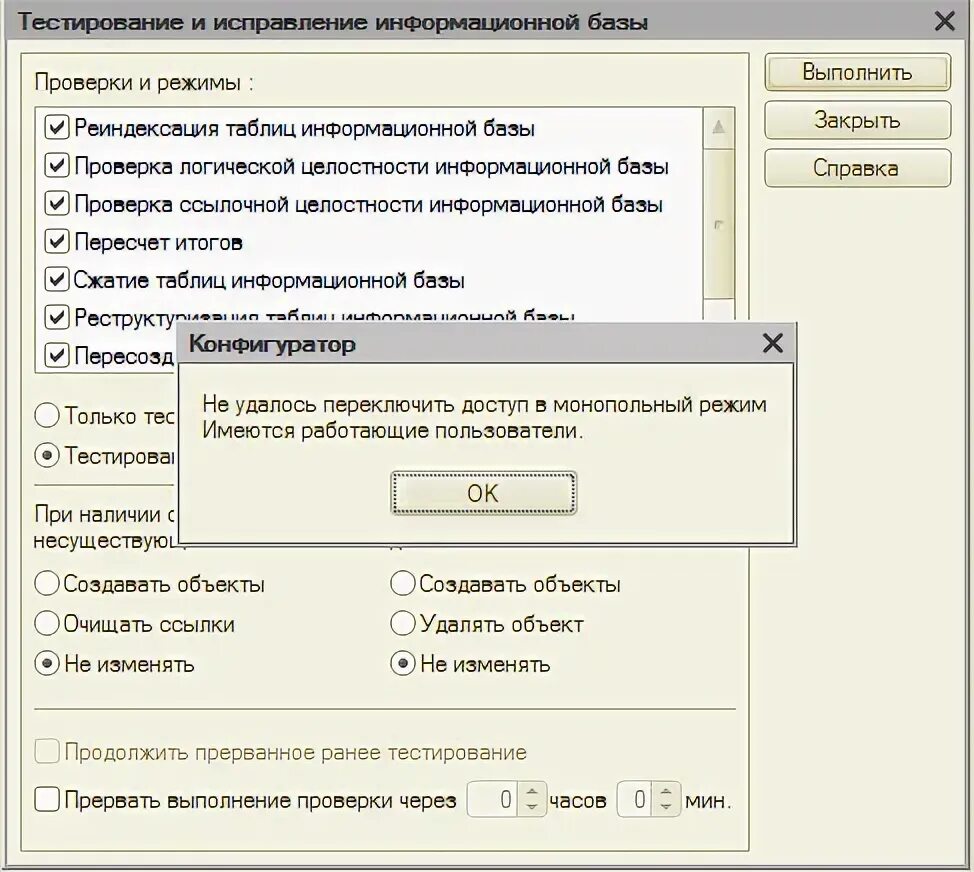Click Имеются работающие пользователи message line
Screen dimensions: 974x872
coord(393,430)
